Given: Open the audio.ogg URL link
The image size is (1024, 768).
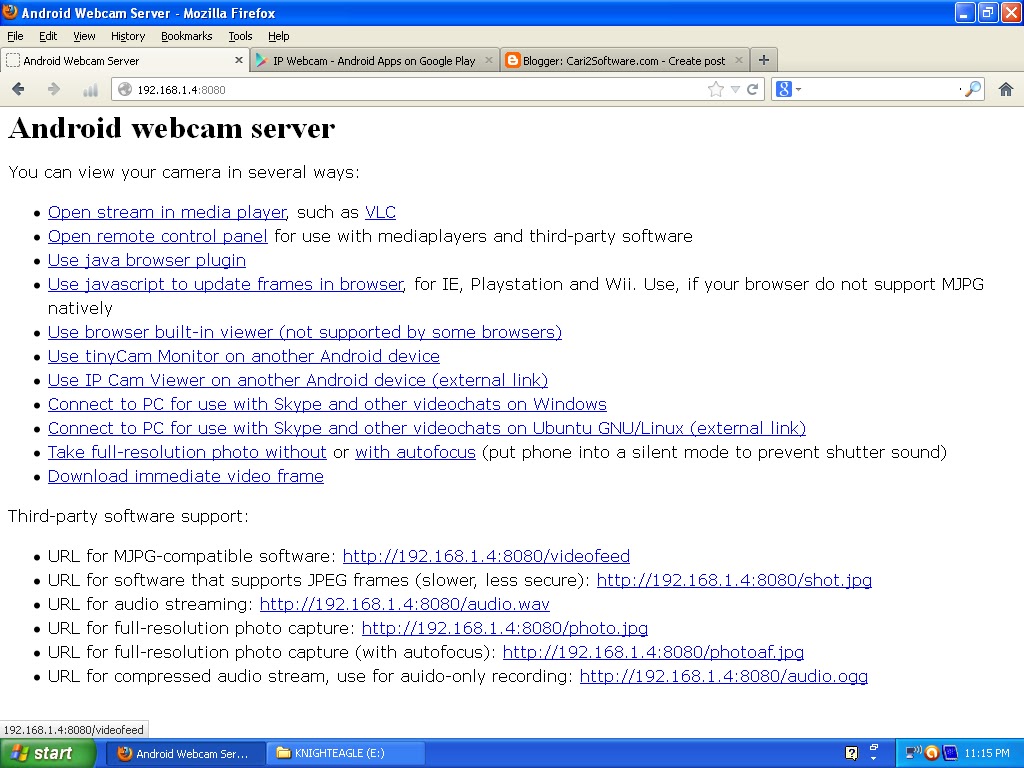Looking at the screenshot, I should 724,676.
